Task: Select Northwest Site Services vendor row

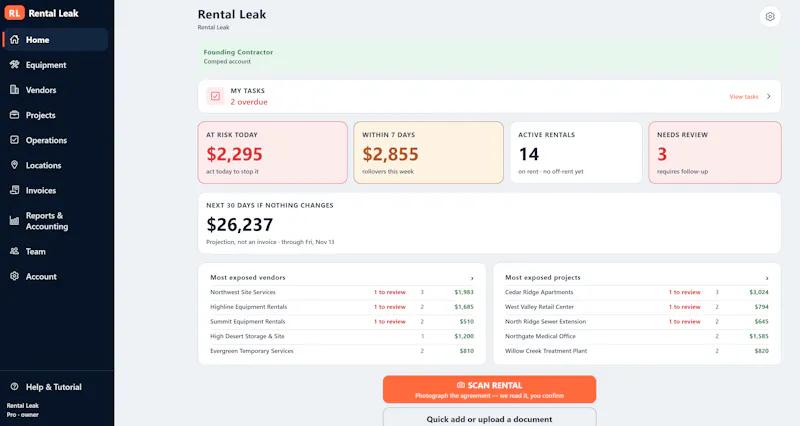Action: (342, 292)
